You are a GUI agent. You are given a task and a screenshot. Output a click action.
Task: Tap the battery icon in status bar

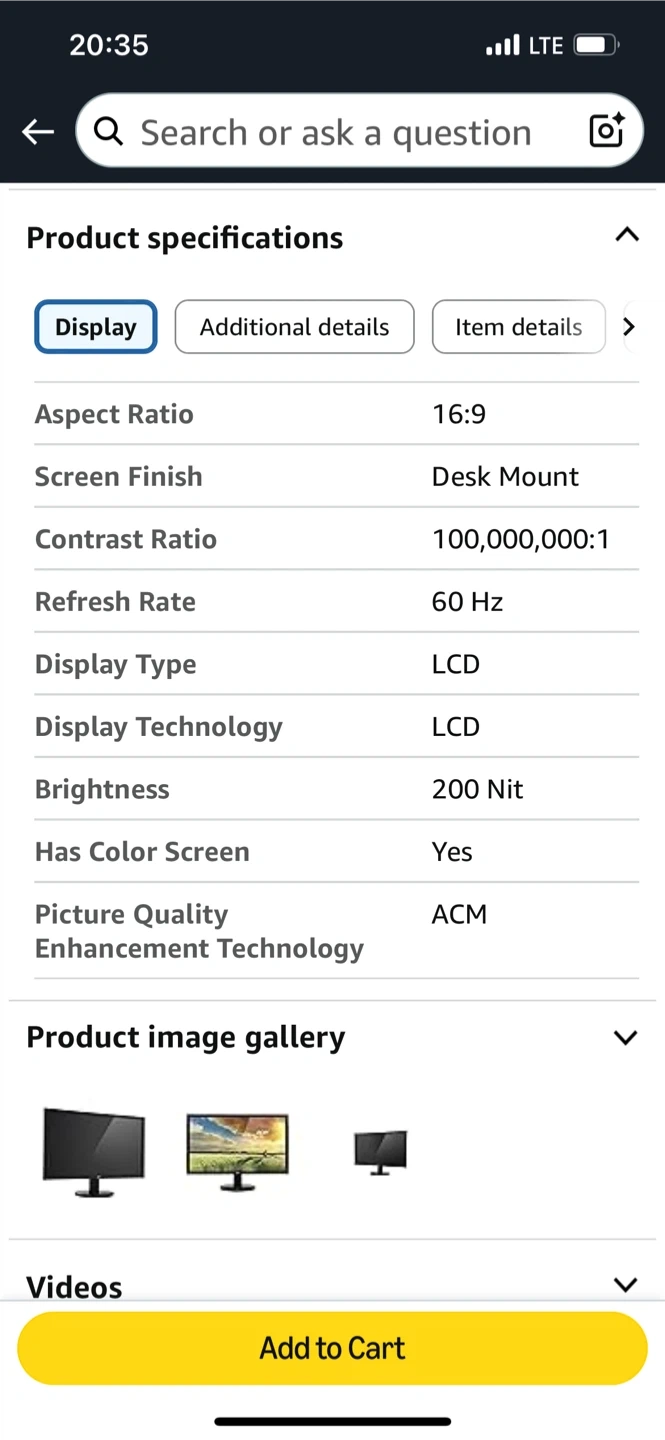click(596, 45)
